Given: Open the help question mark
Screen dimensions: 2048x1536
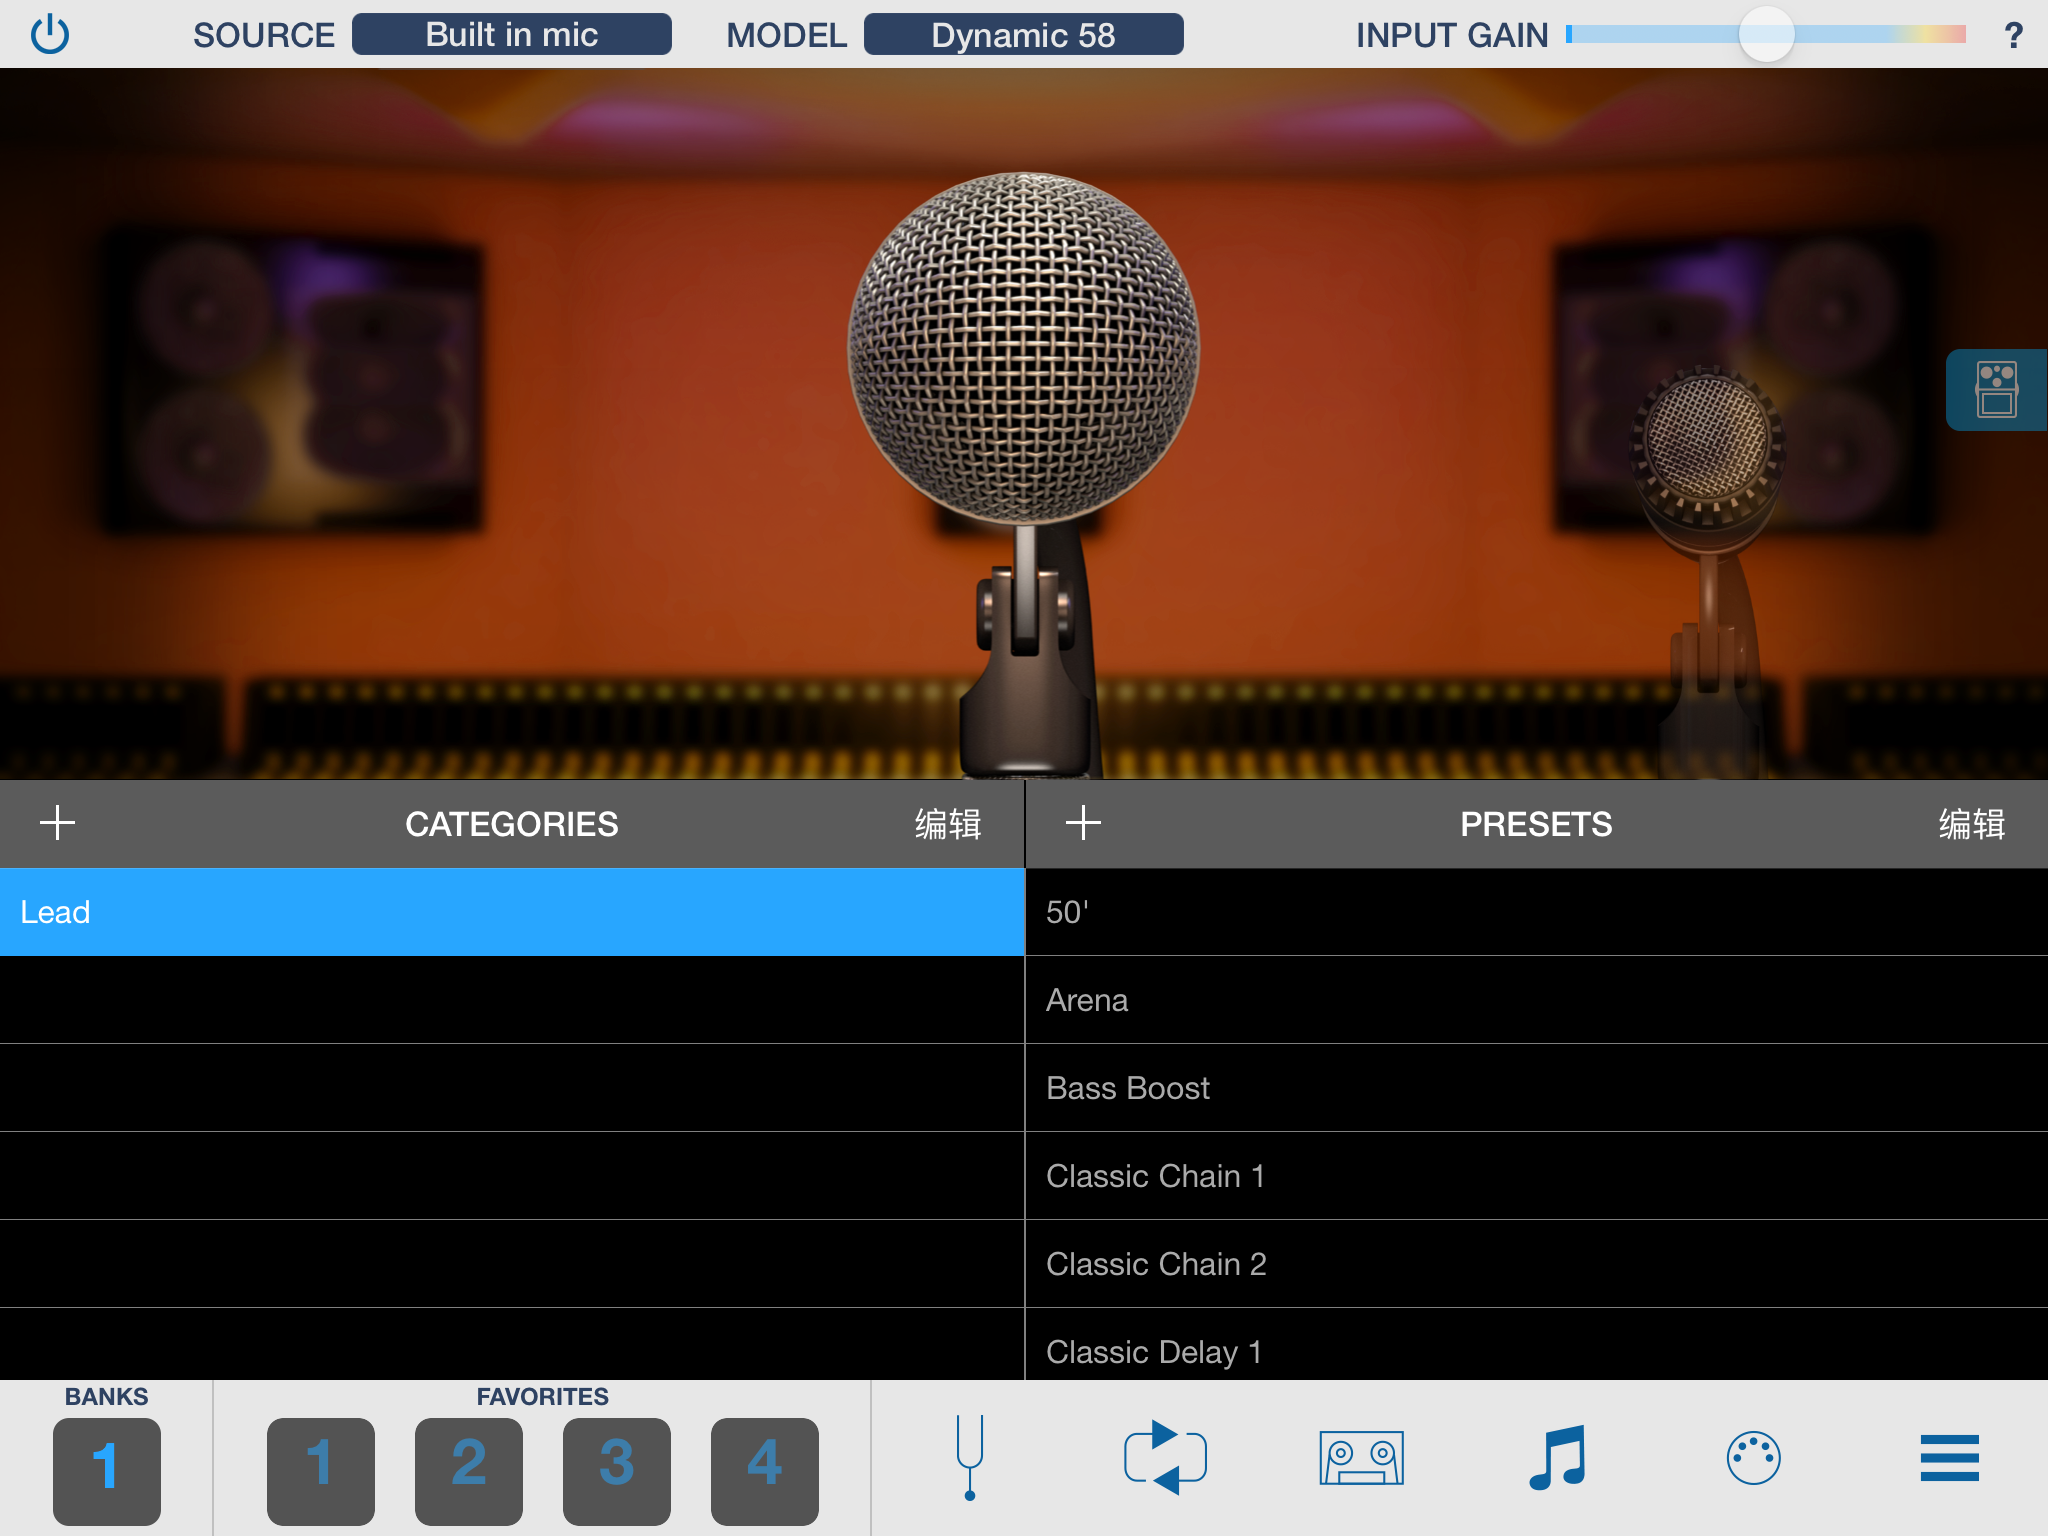Looking at the screenshot, I should pos(2013,36).
